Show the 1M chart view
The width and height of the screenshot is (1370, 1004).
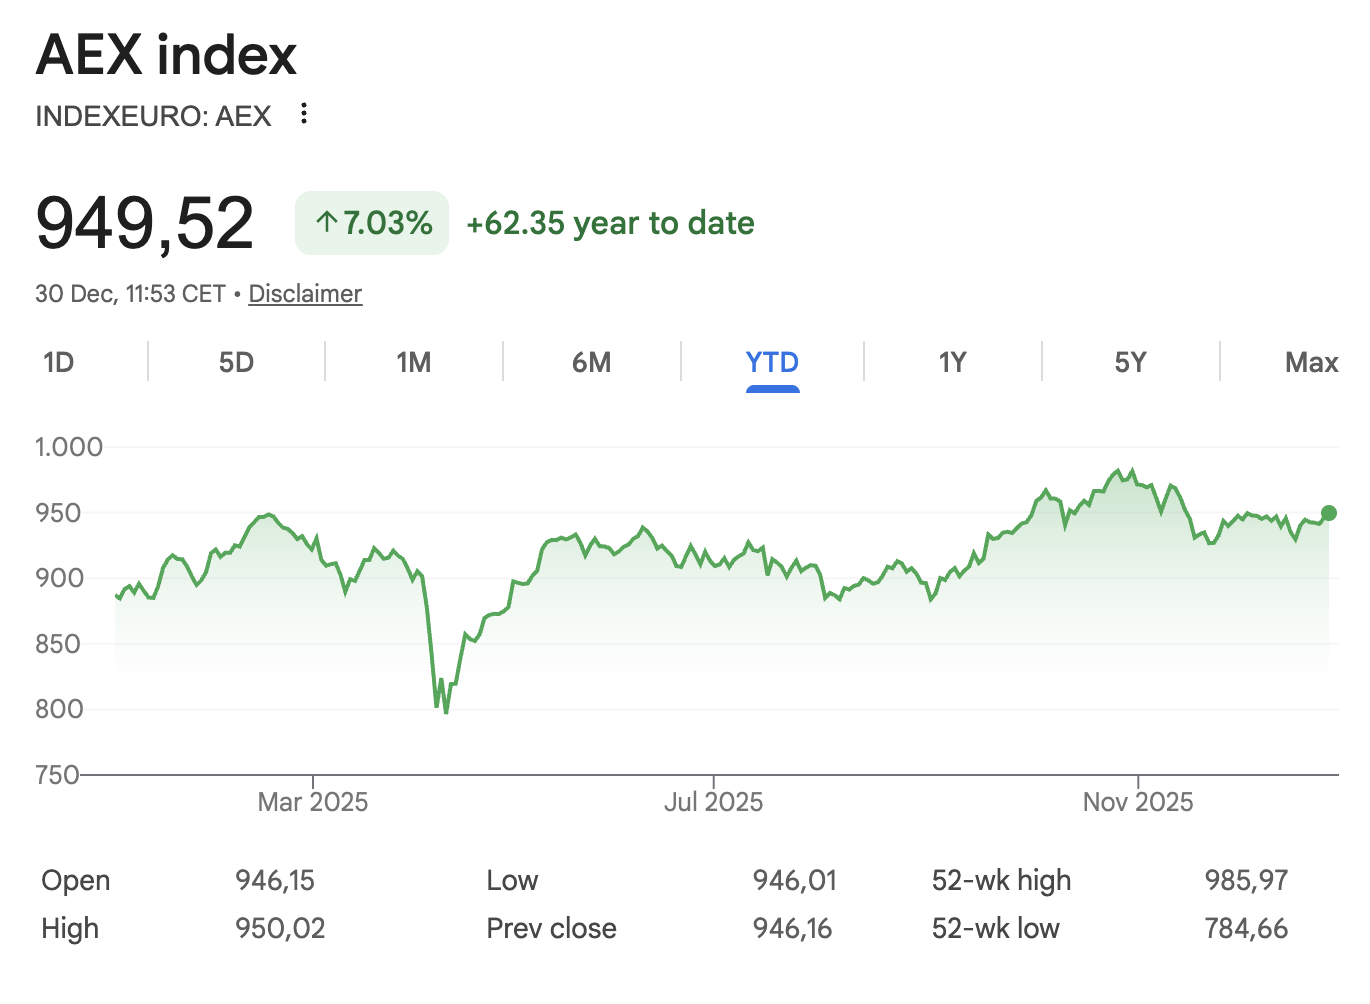[x=414, y=362]
